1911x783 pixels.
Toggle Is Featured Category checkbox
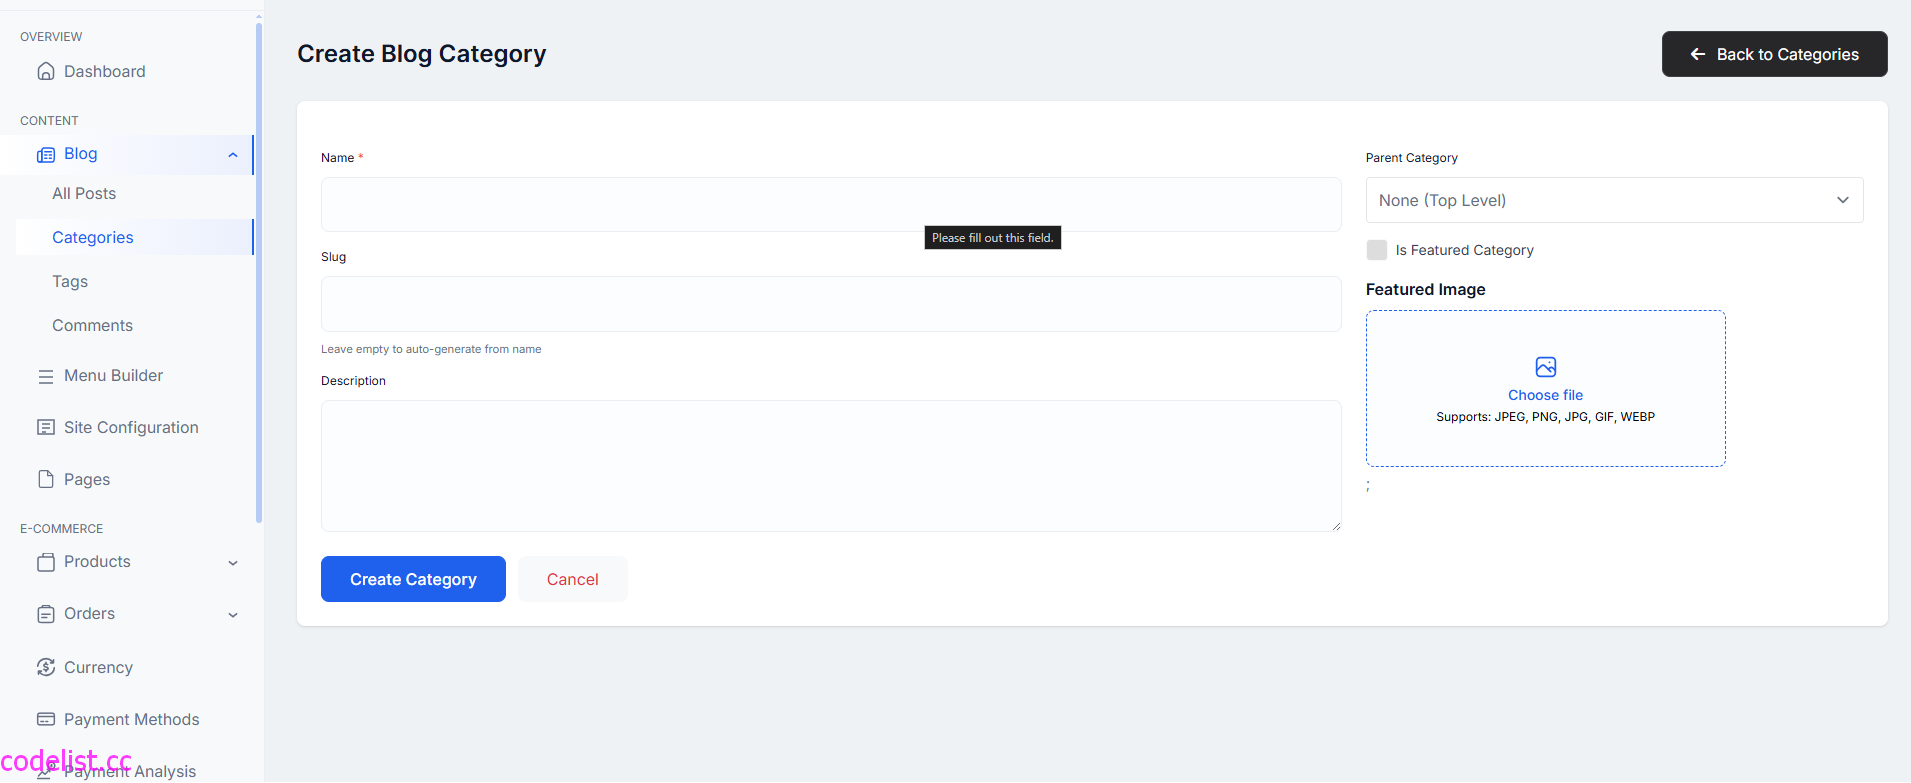click(x=1377, y=250)
